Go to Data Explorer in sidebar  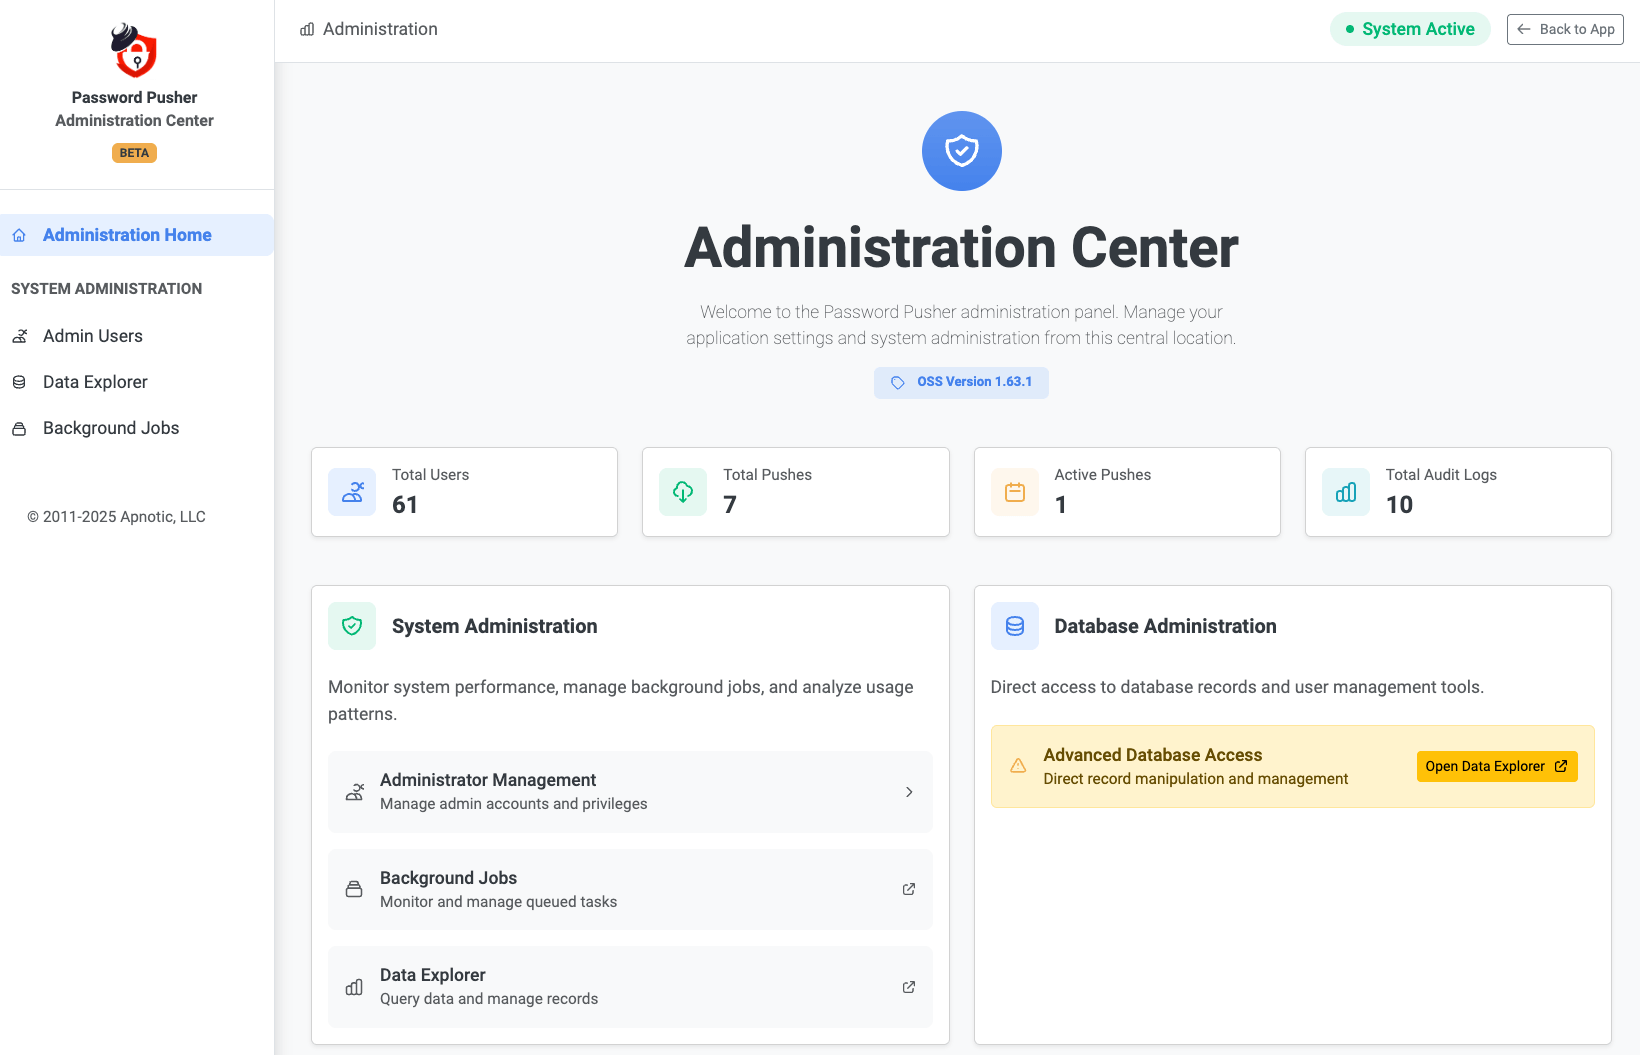[95, 382]
